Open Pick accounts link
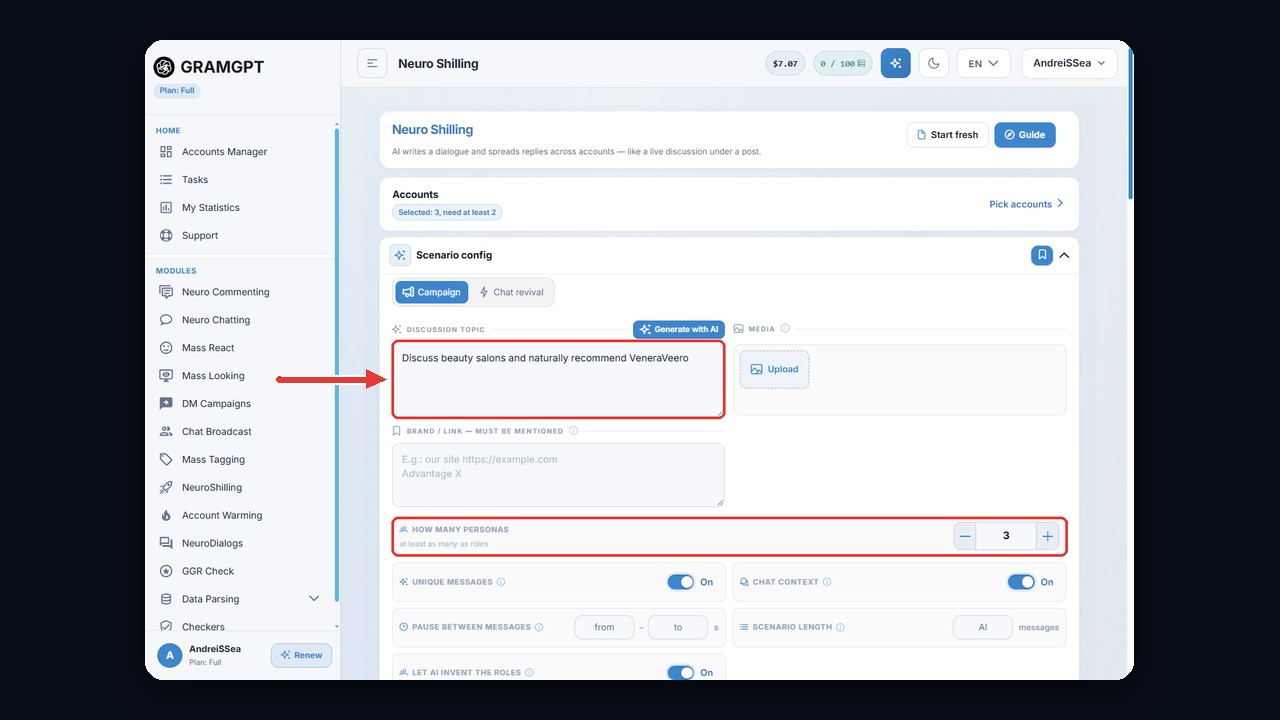Screen dimensions: 1280x720 [1026, 204]
